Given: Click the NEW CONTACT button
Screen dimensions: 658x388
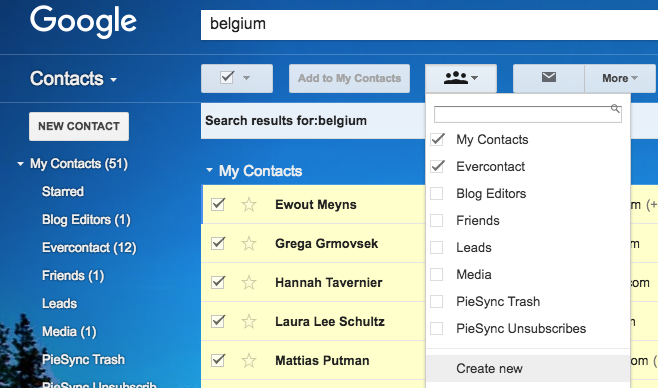Looking at the screenshot, I should 79,126.
